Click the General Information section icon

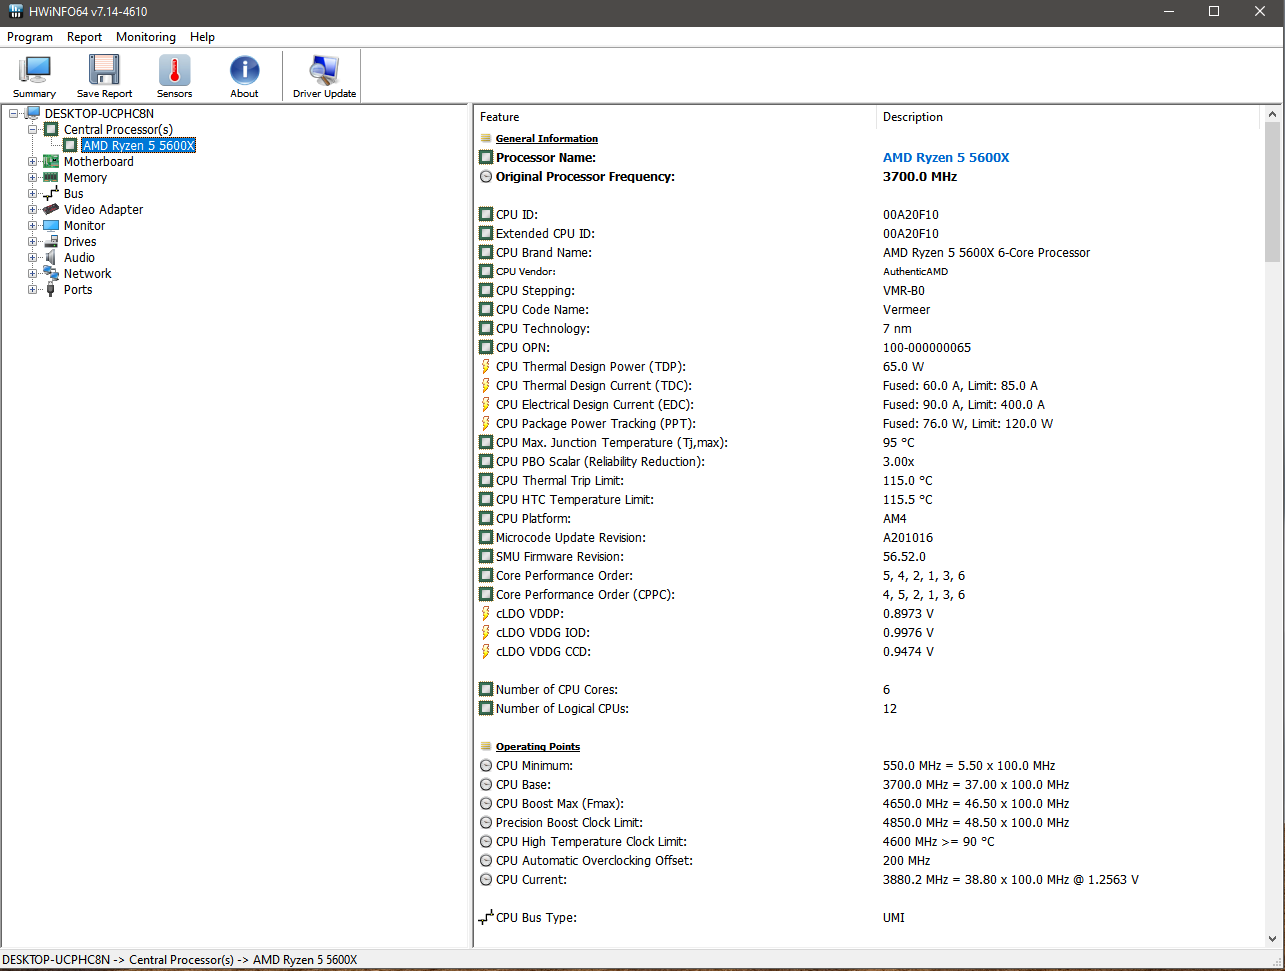click(486, 139)
